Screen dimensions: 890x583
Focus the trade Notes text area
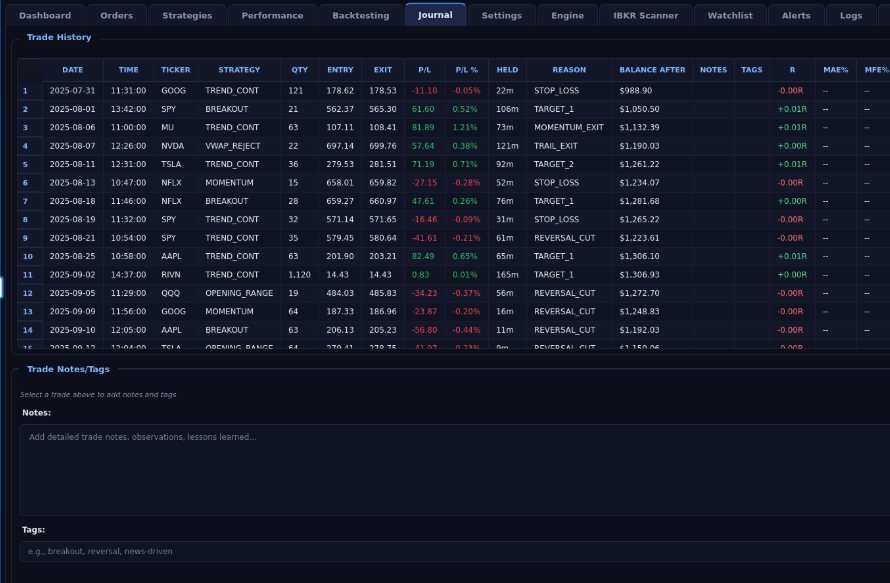pyautogui.click(x=455, y=470)
